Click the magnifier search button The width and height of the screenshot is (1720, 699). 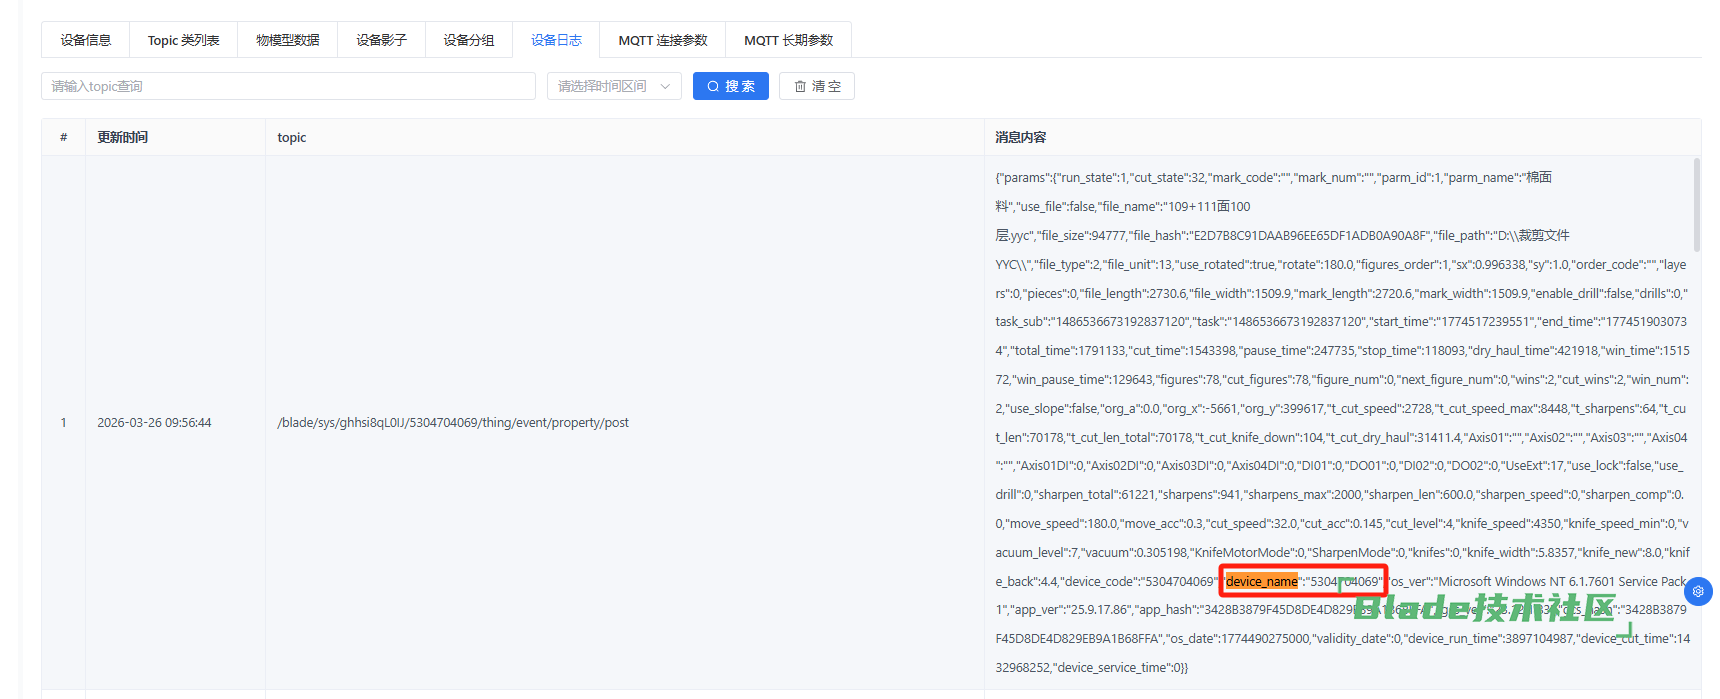click(x=730, y=86)
